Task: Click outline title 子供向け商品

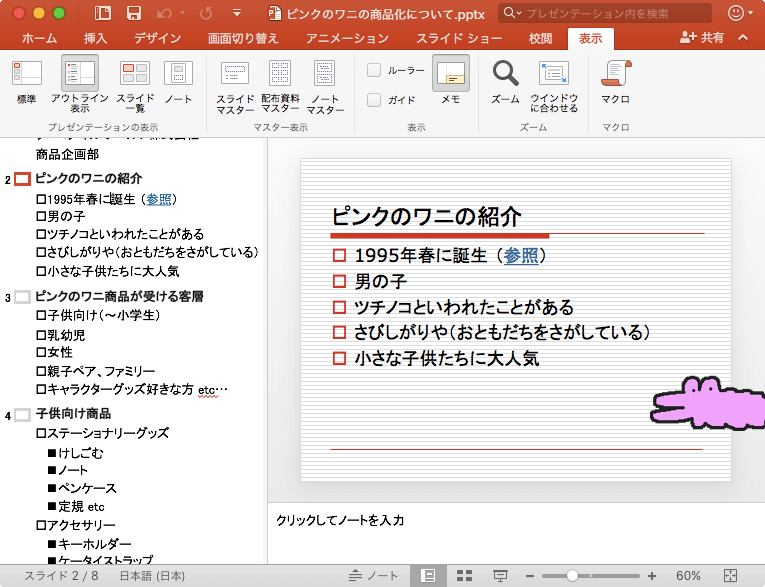Action: coord(73,414)
